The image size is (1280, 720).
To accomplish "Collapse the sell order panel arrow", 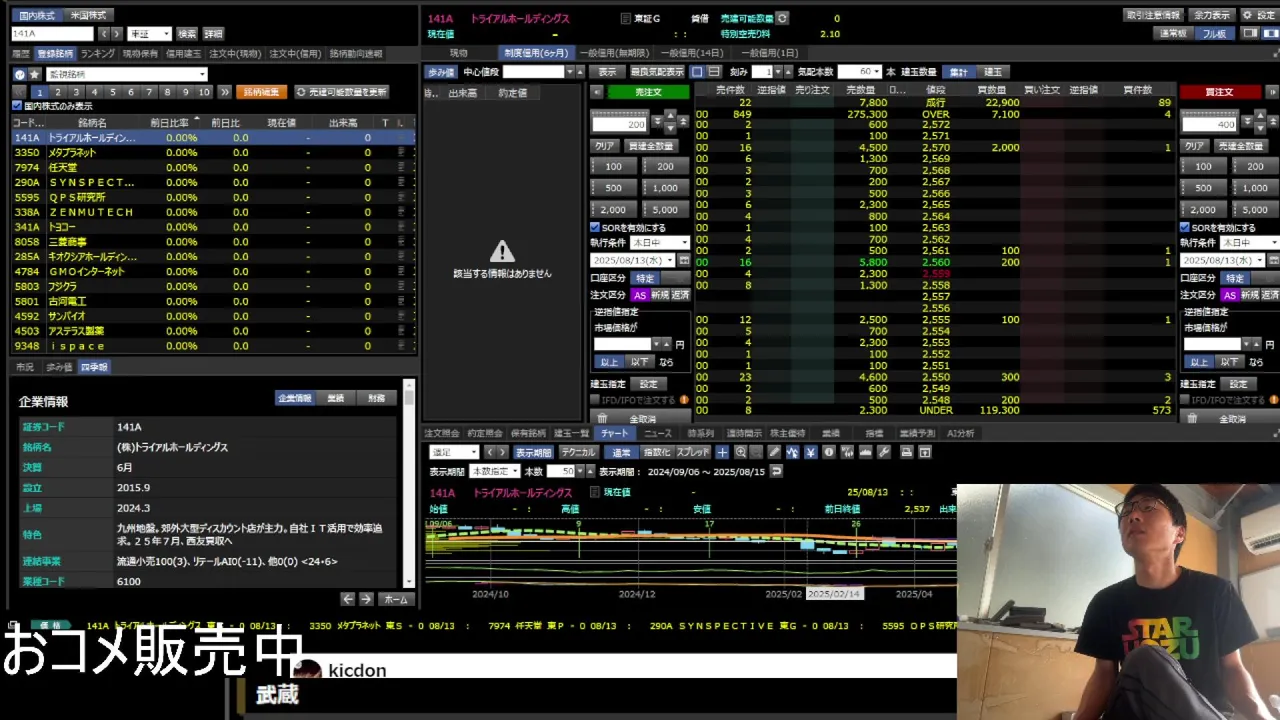I will pos(597,92).
